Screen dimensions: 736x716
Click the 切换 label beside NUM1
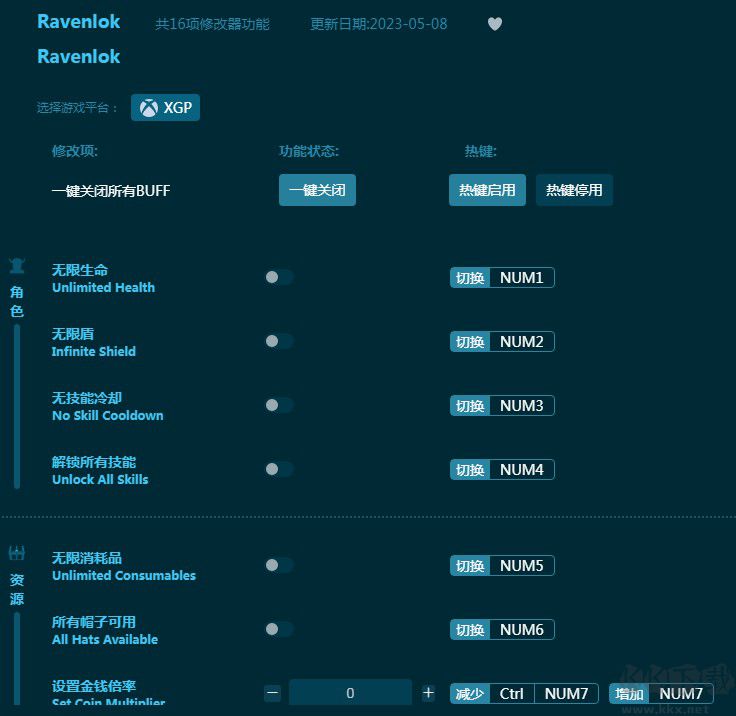470,277
